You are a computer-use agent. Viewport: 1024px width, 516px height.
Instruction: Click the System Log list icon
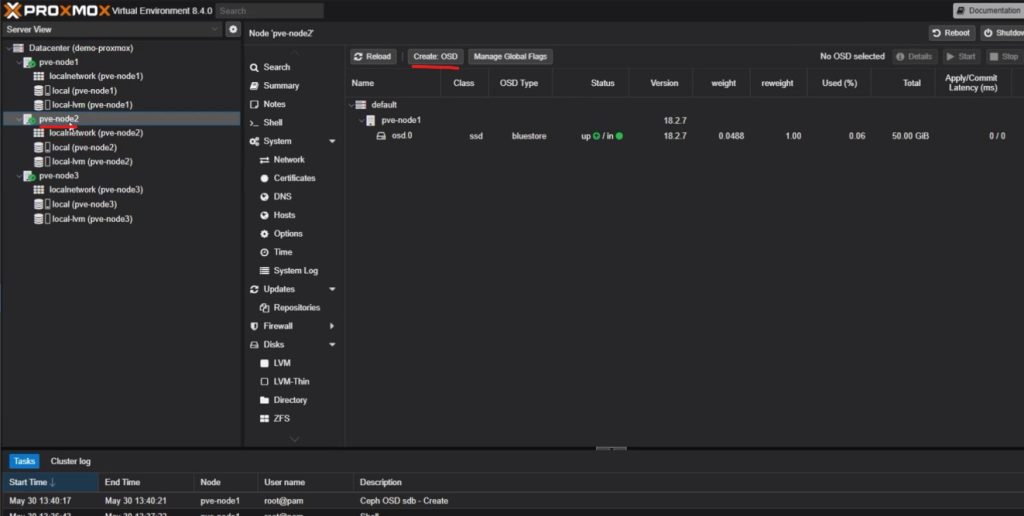(x=264, y=271)
